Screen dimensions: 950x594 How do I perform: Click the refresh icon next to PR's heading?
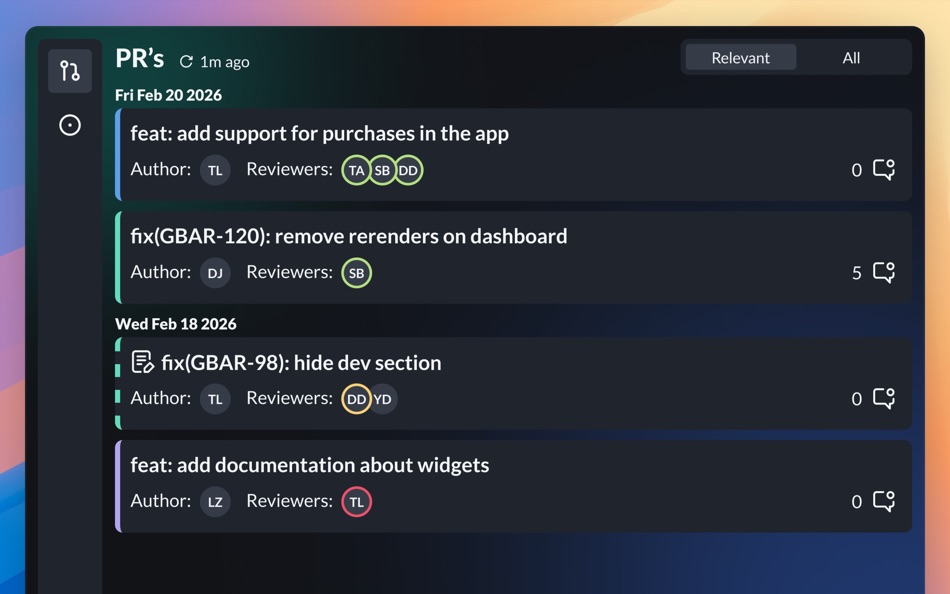(x=186, y=60)
